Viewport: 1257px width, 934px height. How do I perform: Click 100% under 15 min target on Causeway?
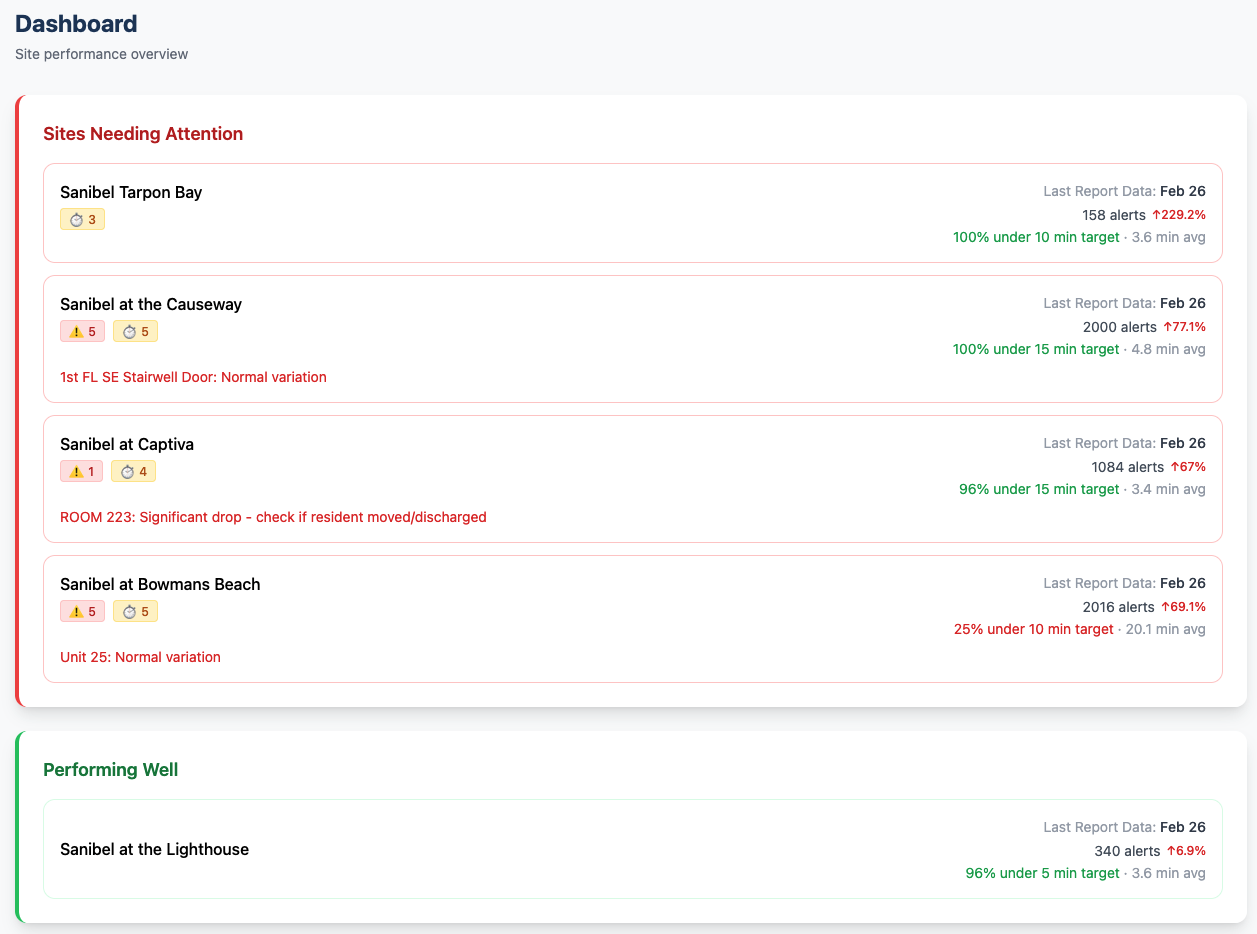pyautogui.click(x=1036, y=349)
